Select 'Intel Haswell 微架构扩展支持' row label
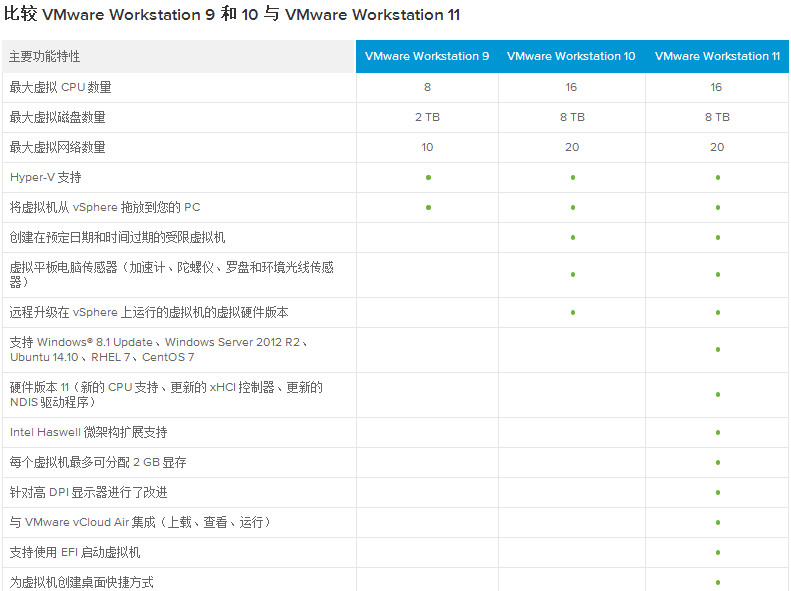Image resolution: width=791 pixels, height=591 pixels. tap(88, 432)
